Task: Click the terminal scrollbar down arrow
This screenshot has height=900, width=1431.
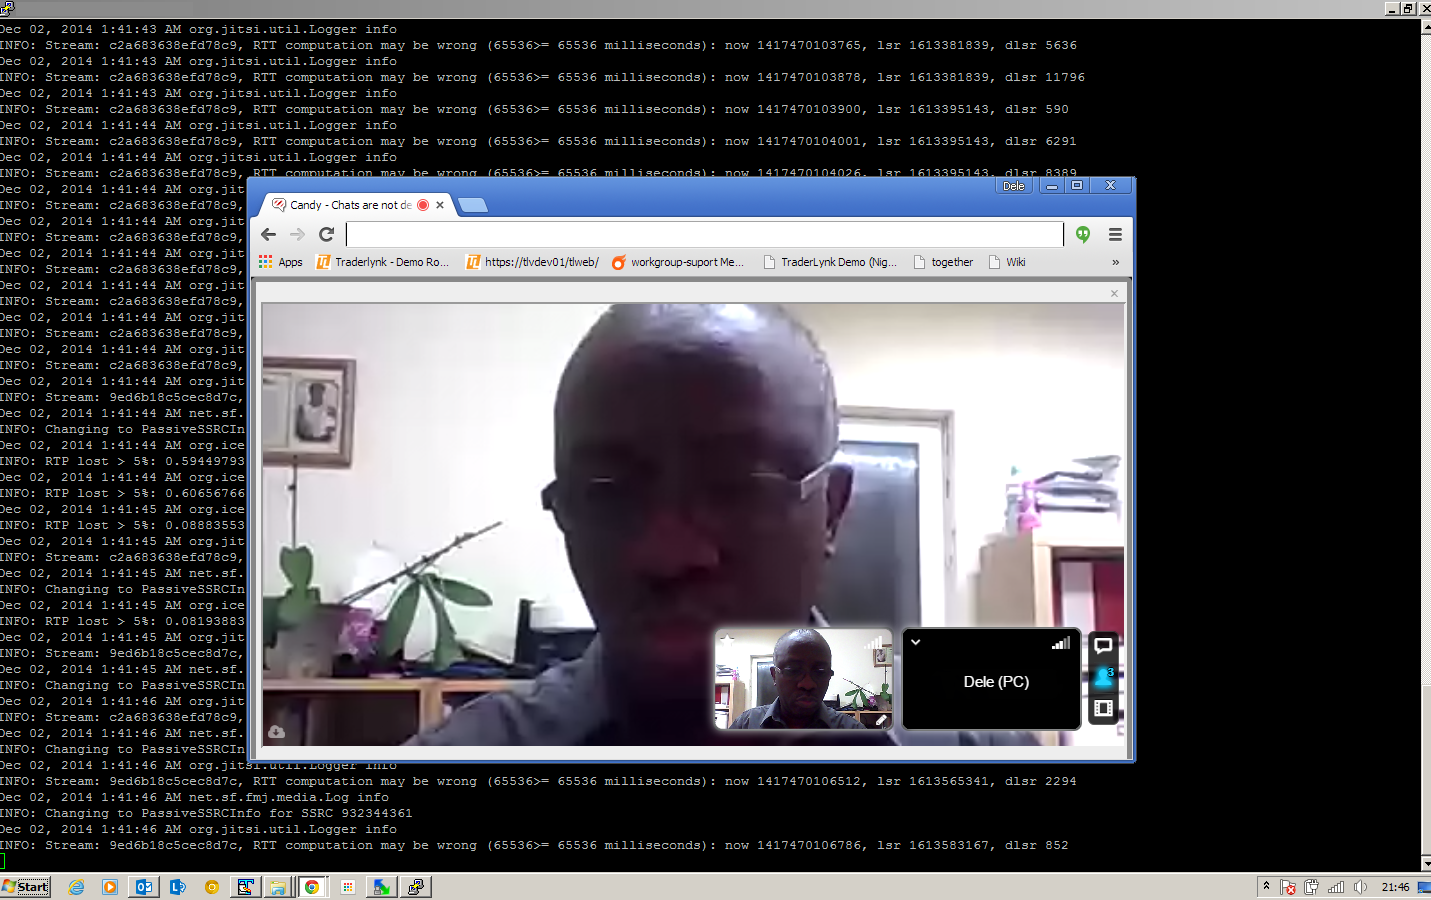Action: [x=1425, y=863]
